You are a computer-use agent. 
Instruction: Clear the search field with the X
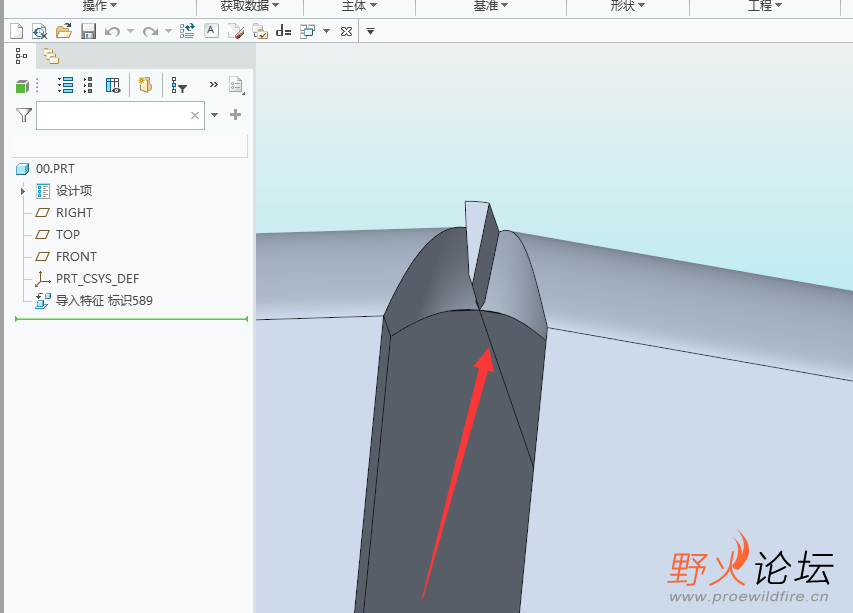[195, 115]
